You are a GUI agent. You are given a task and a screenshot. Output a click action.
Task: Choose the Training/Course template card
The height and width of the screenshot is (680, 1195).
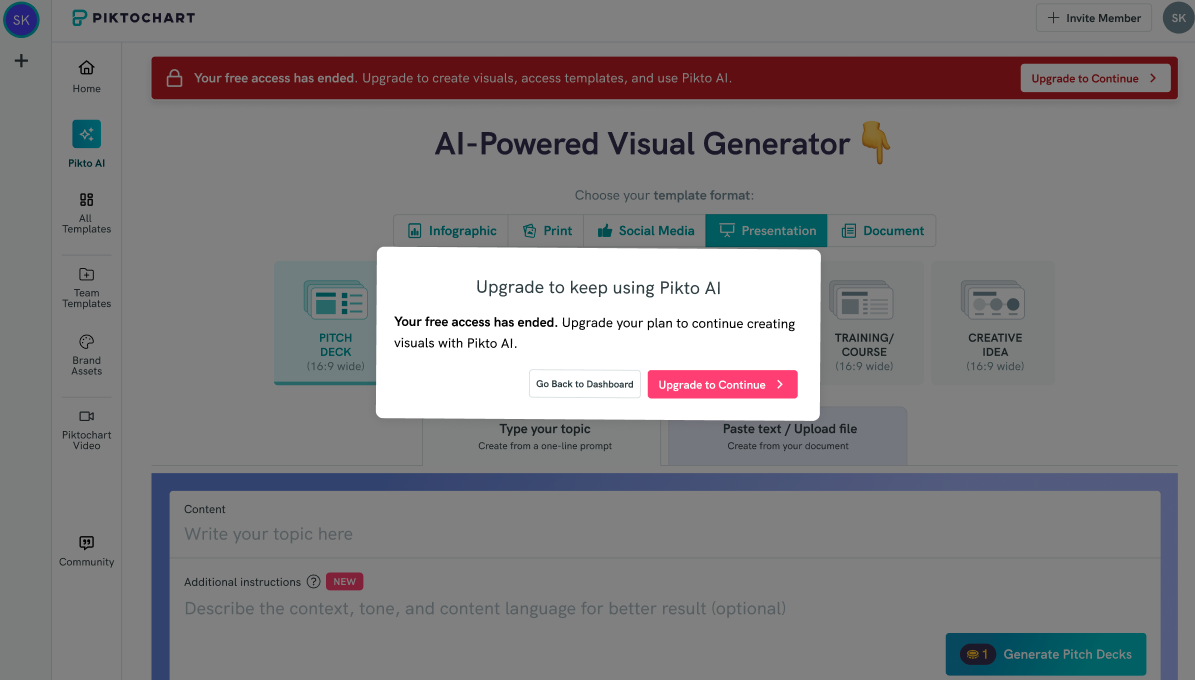click(x=864, y=323)
